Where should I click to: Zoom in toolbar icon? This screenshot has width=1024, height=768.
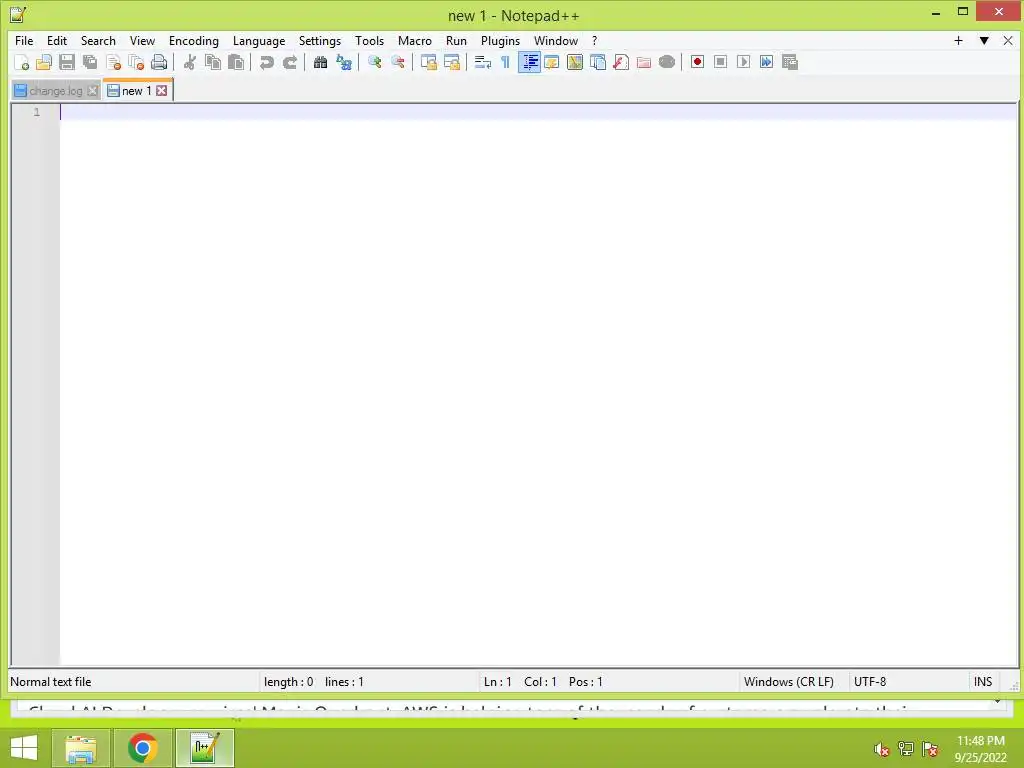tap(375, 62)
